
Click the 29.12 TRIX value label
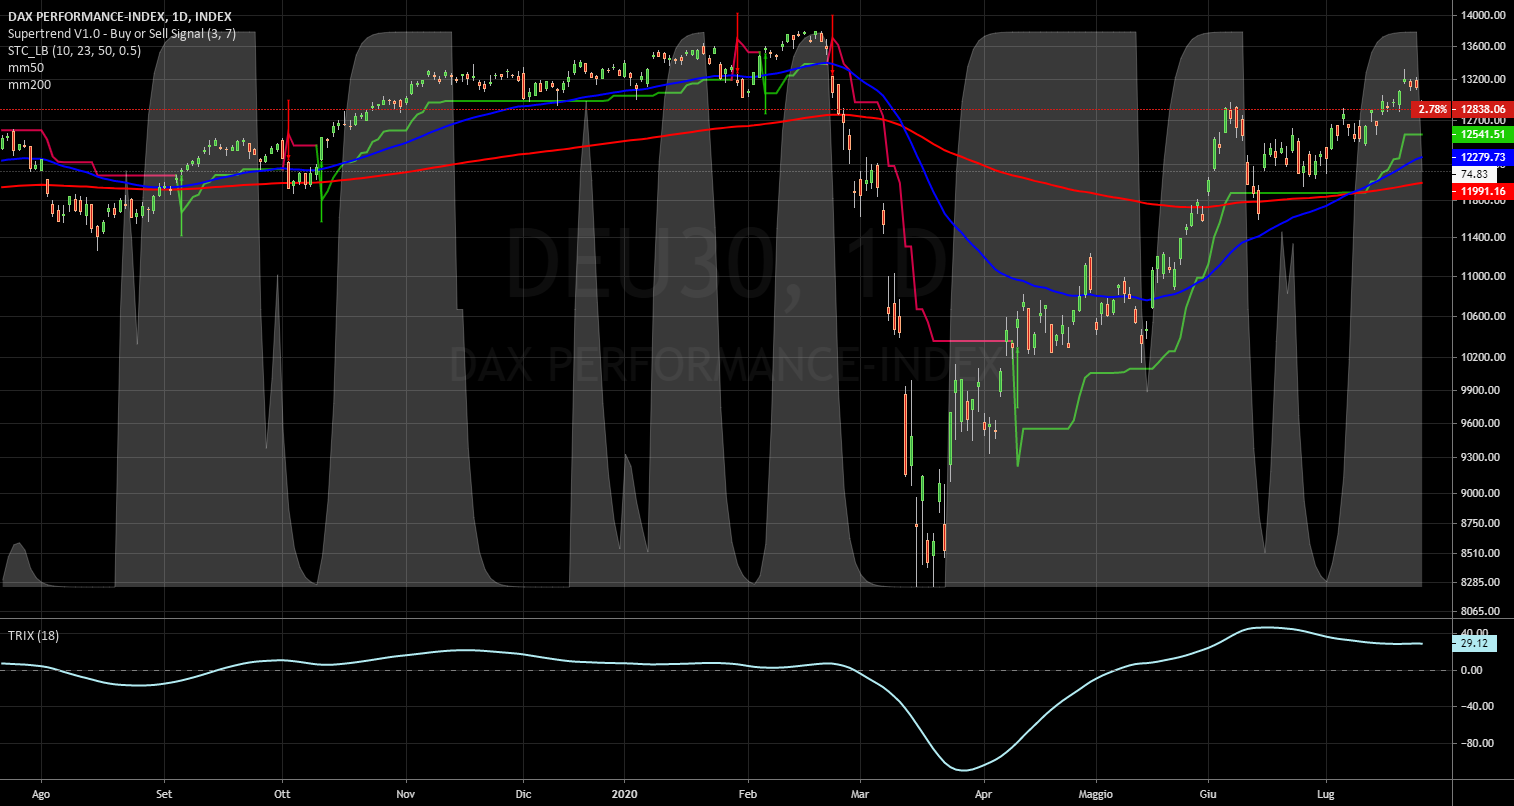tap(1475, 644)
